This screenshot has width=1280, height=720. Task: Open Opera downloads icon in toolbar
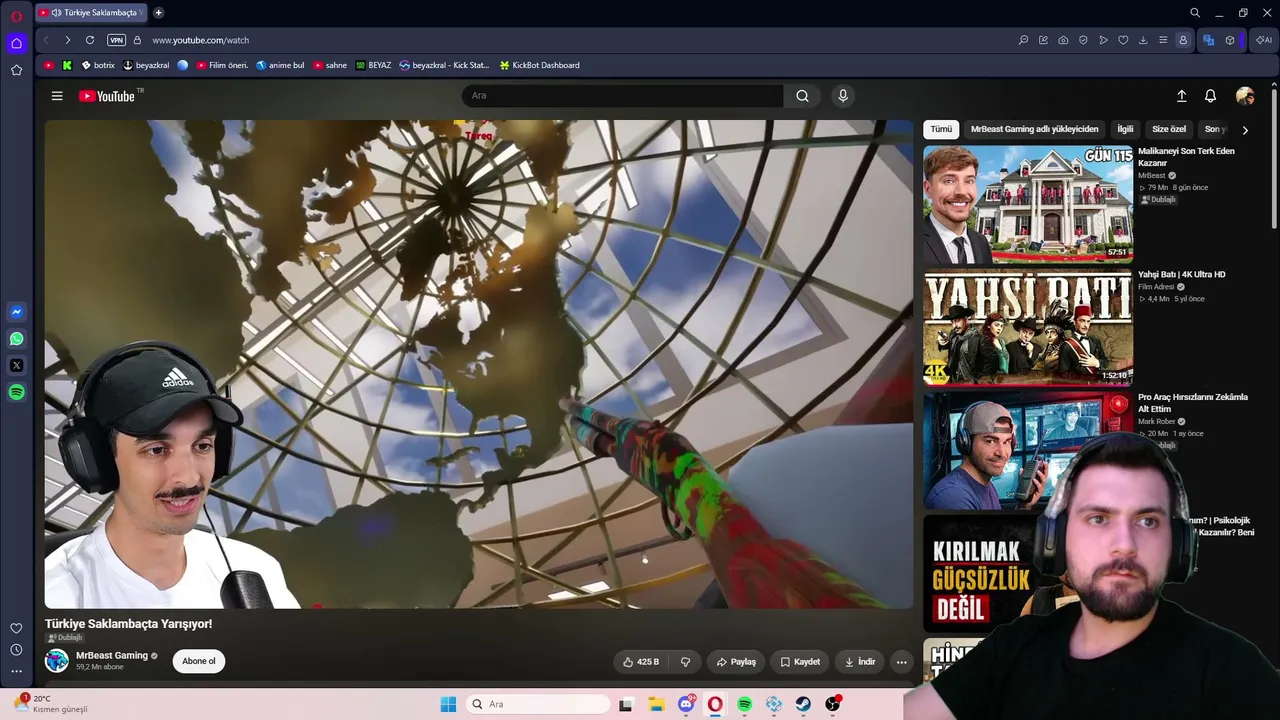point(1143,40)
